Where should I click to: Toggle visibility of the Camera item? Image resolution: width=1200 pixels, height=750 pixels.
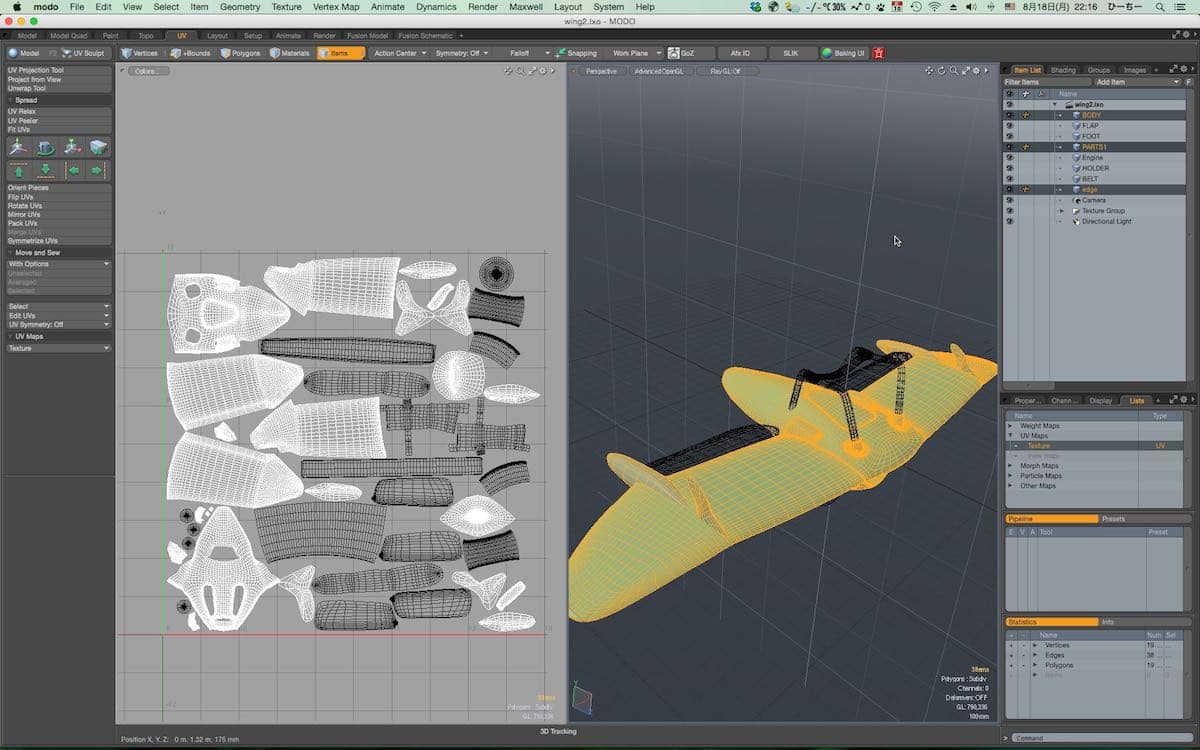1009,200
